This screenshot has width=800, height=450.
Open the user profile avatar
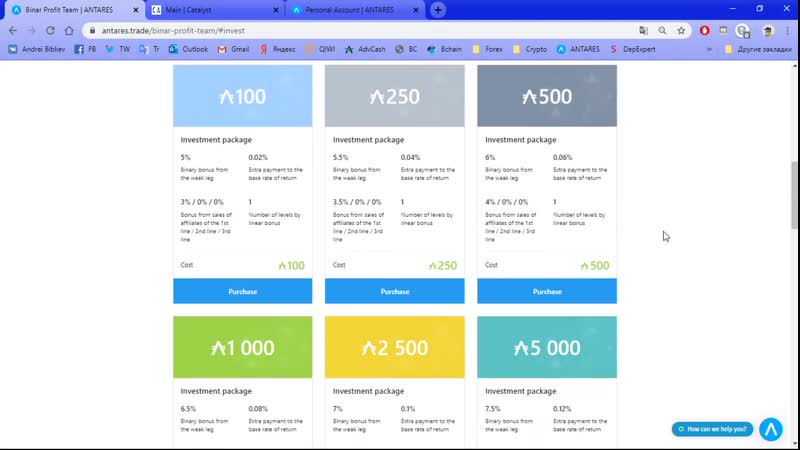(x=768, y=31)
